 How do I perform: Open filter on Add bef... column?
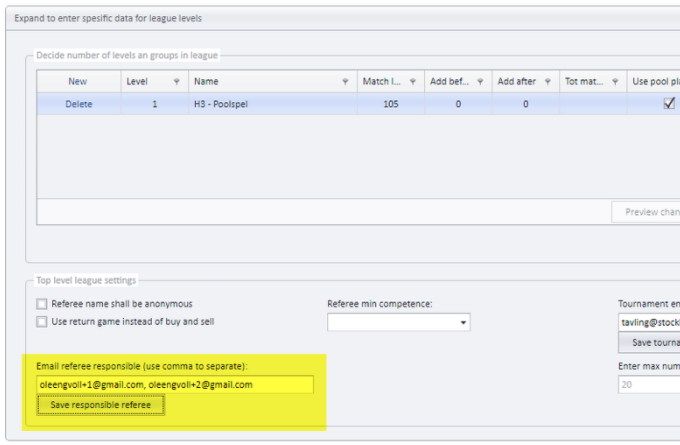coord(480,82)
